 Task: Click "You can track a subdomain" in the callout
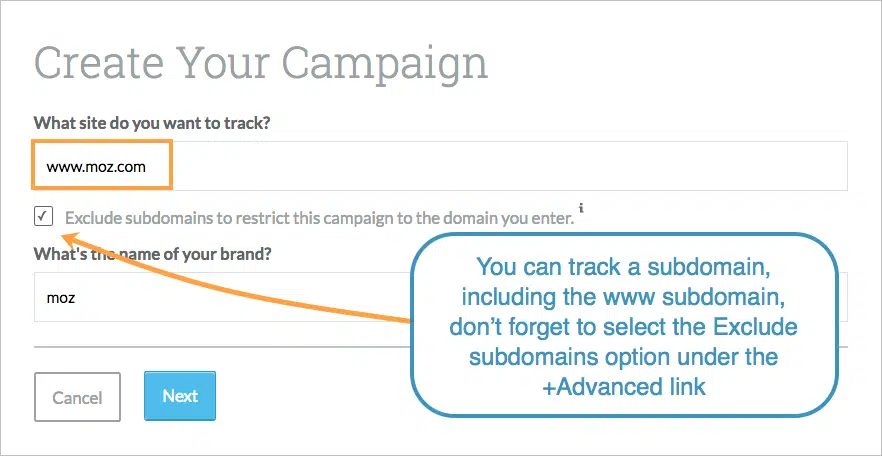(x=624, y=268)
